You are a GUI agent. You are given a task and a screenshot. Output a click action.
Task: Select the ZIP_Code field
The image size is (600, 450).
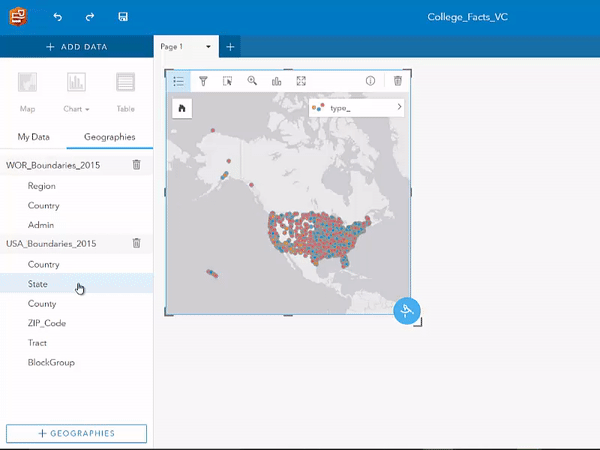[47, 323]
